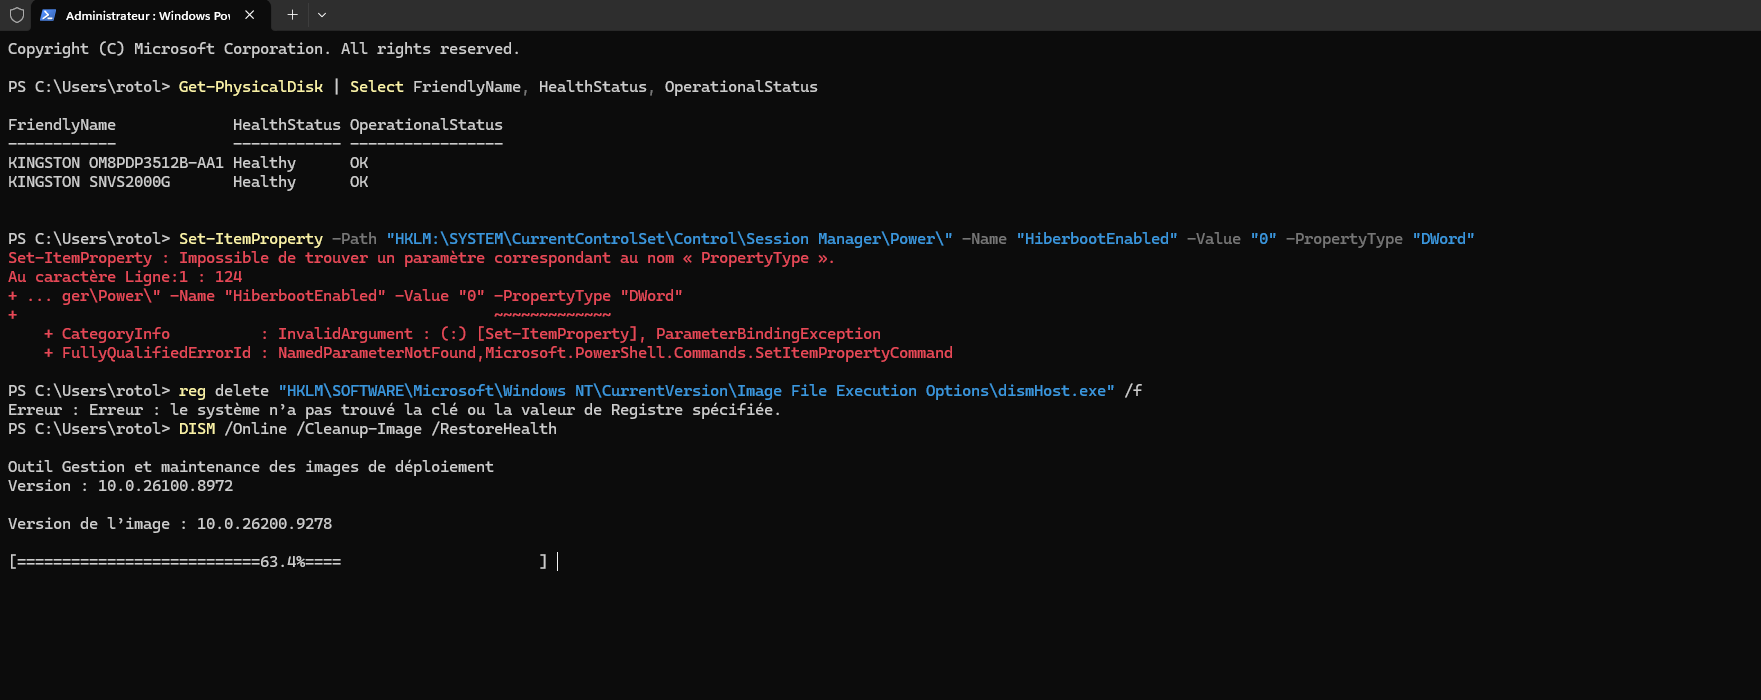Open a new tab with the plus button
The width and height of the screenshot is (1761, 700).
point(292,15)
